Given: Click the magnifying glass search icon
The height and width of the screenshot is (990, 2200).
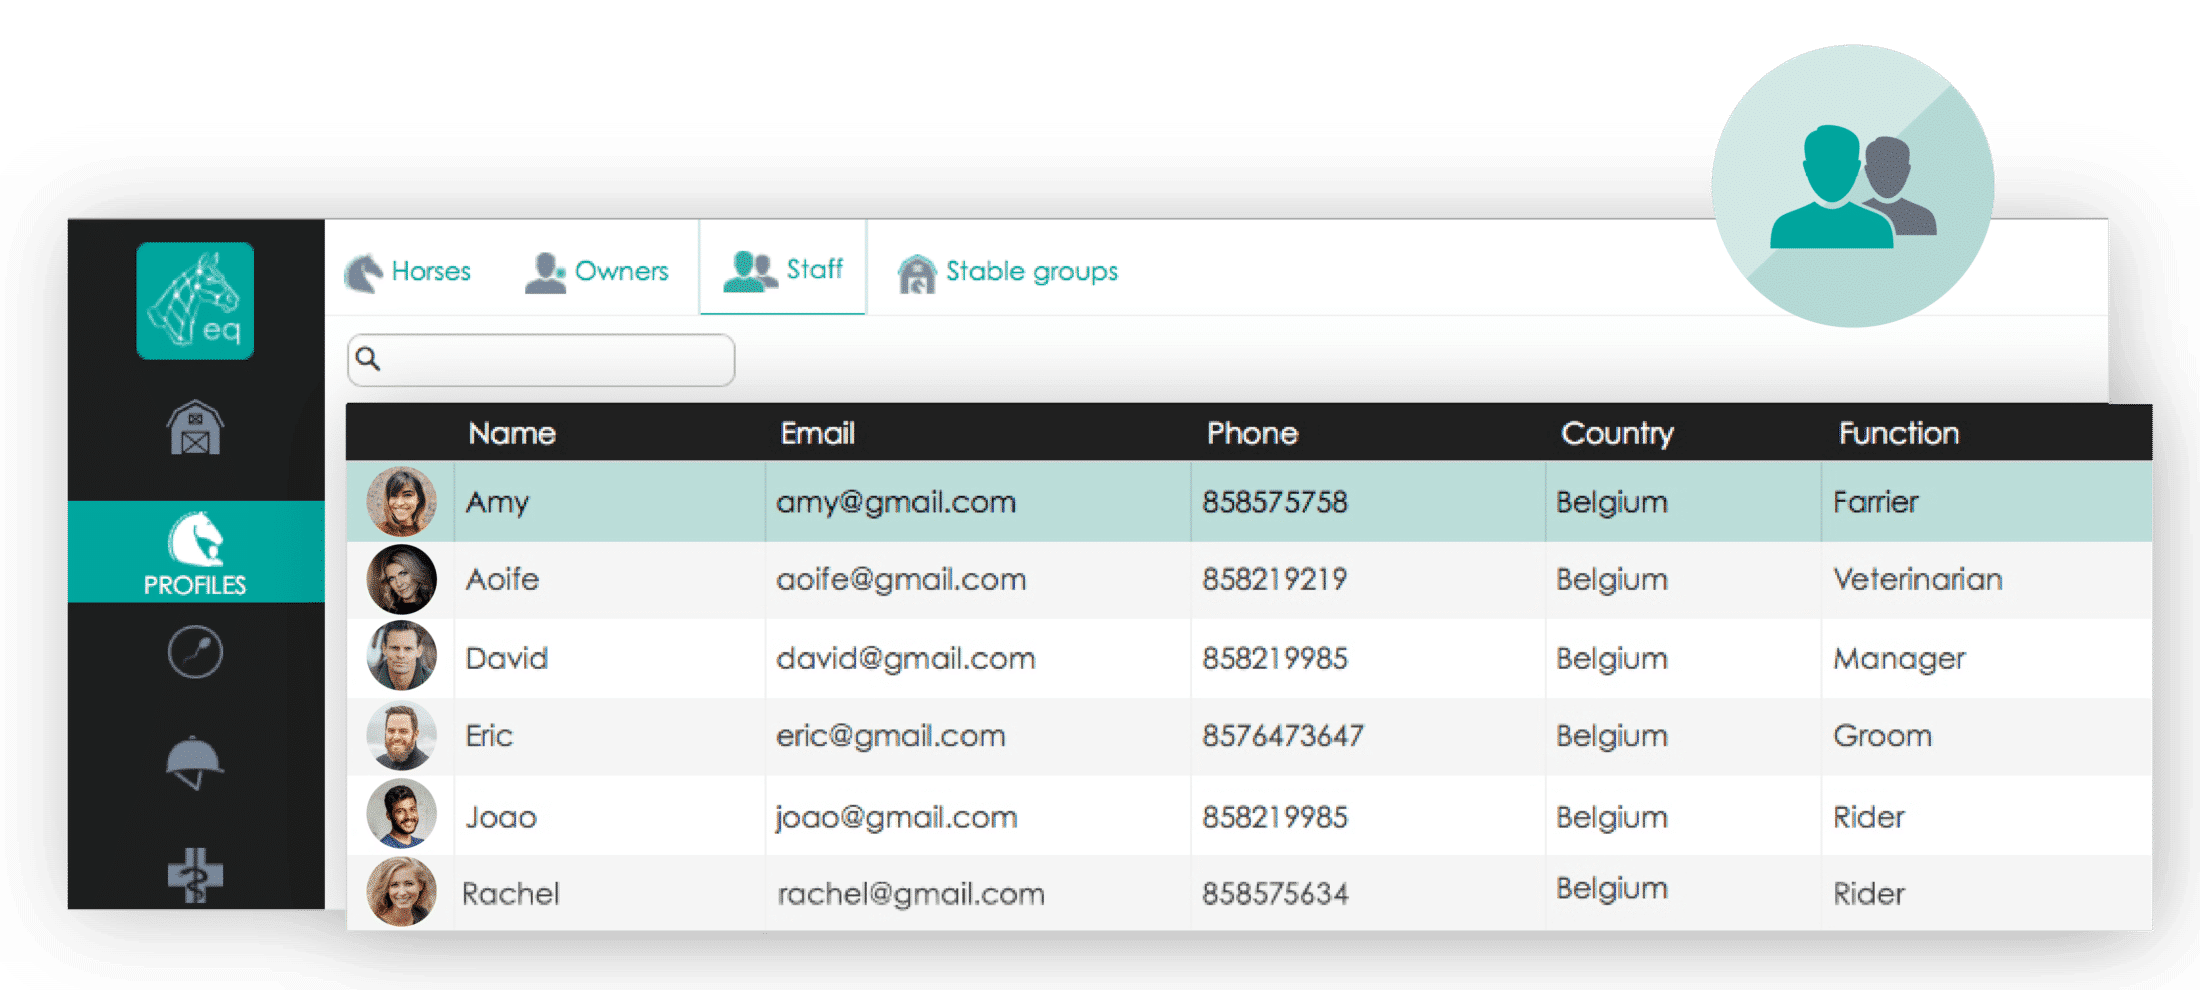Looking at the screenshot, I should pos(368,359).
